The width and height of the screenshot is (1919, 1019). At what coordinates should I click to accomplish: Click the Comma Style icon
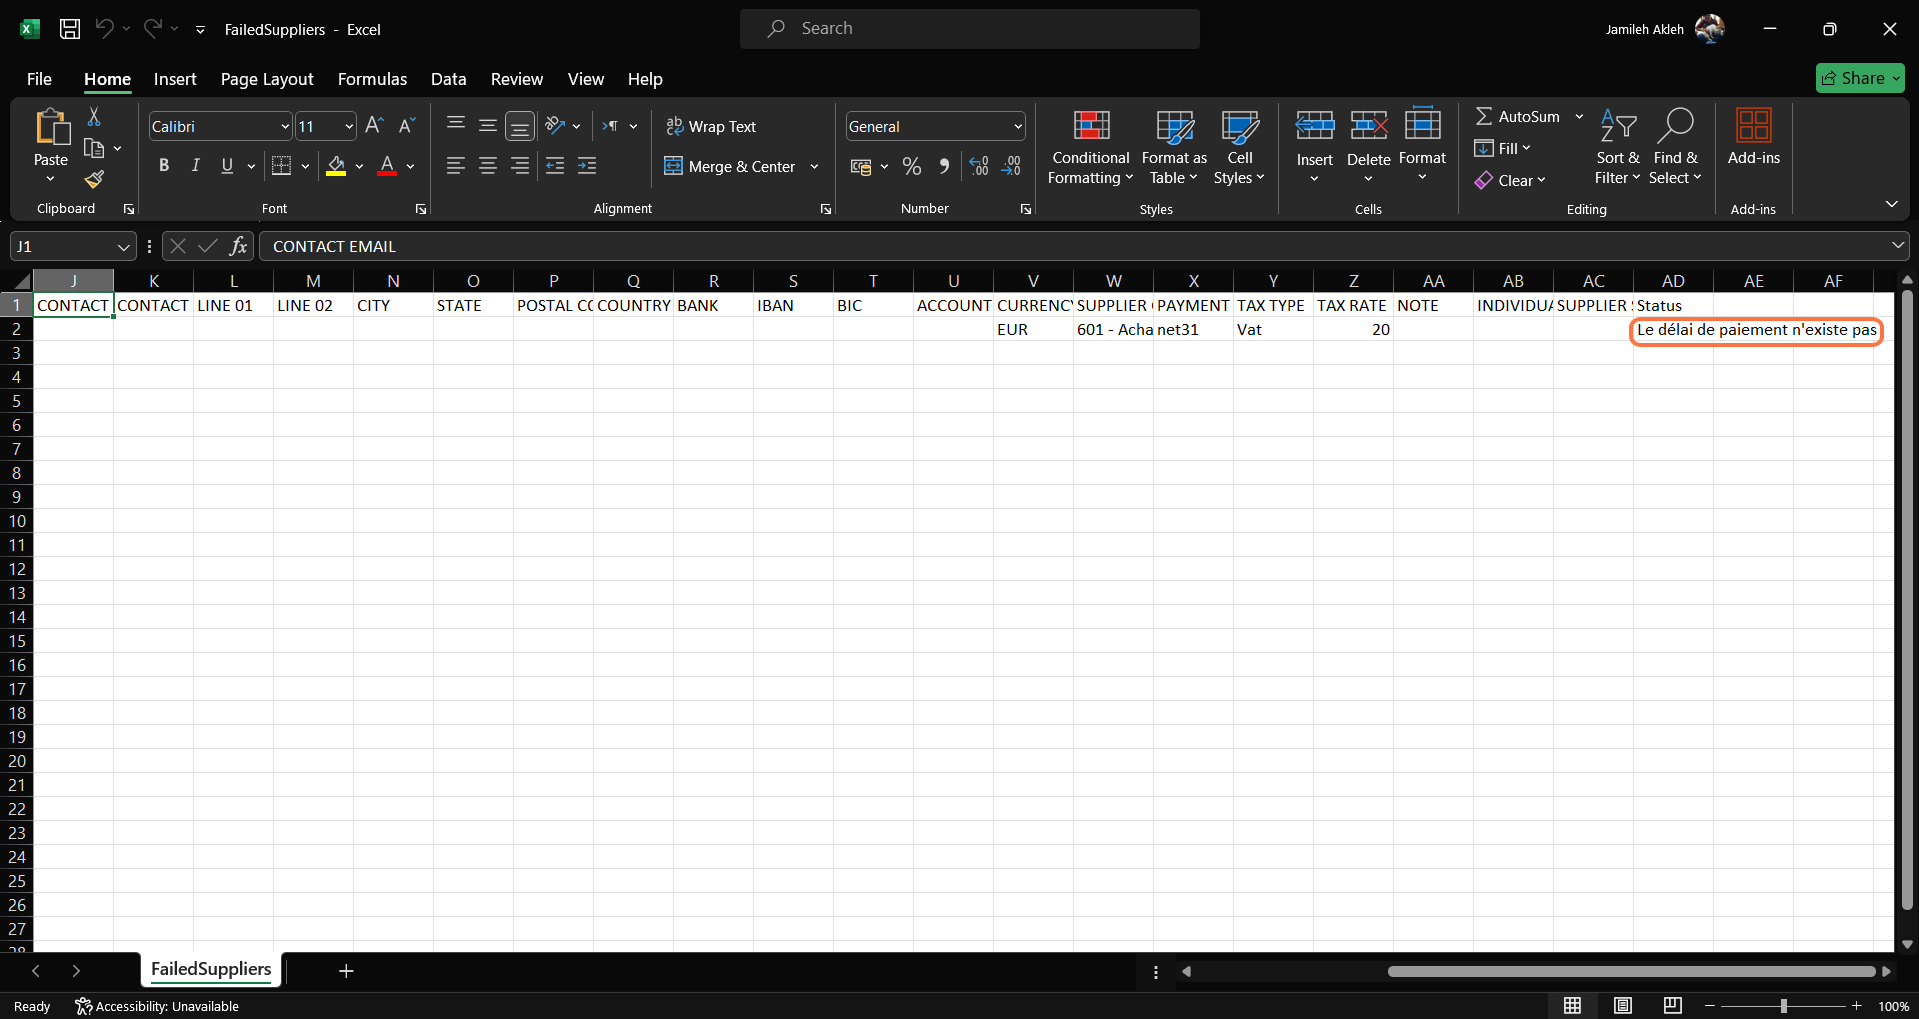[944, 166]
